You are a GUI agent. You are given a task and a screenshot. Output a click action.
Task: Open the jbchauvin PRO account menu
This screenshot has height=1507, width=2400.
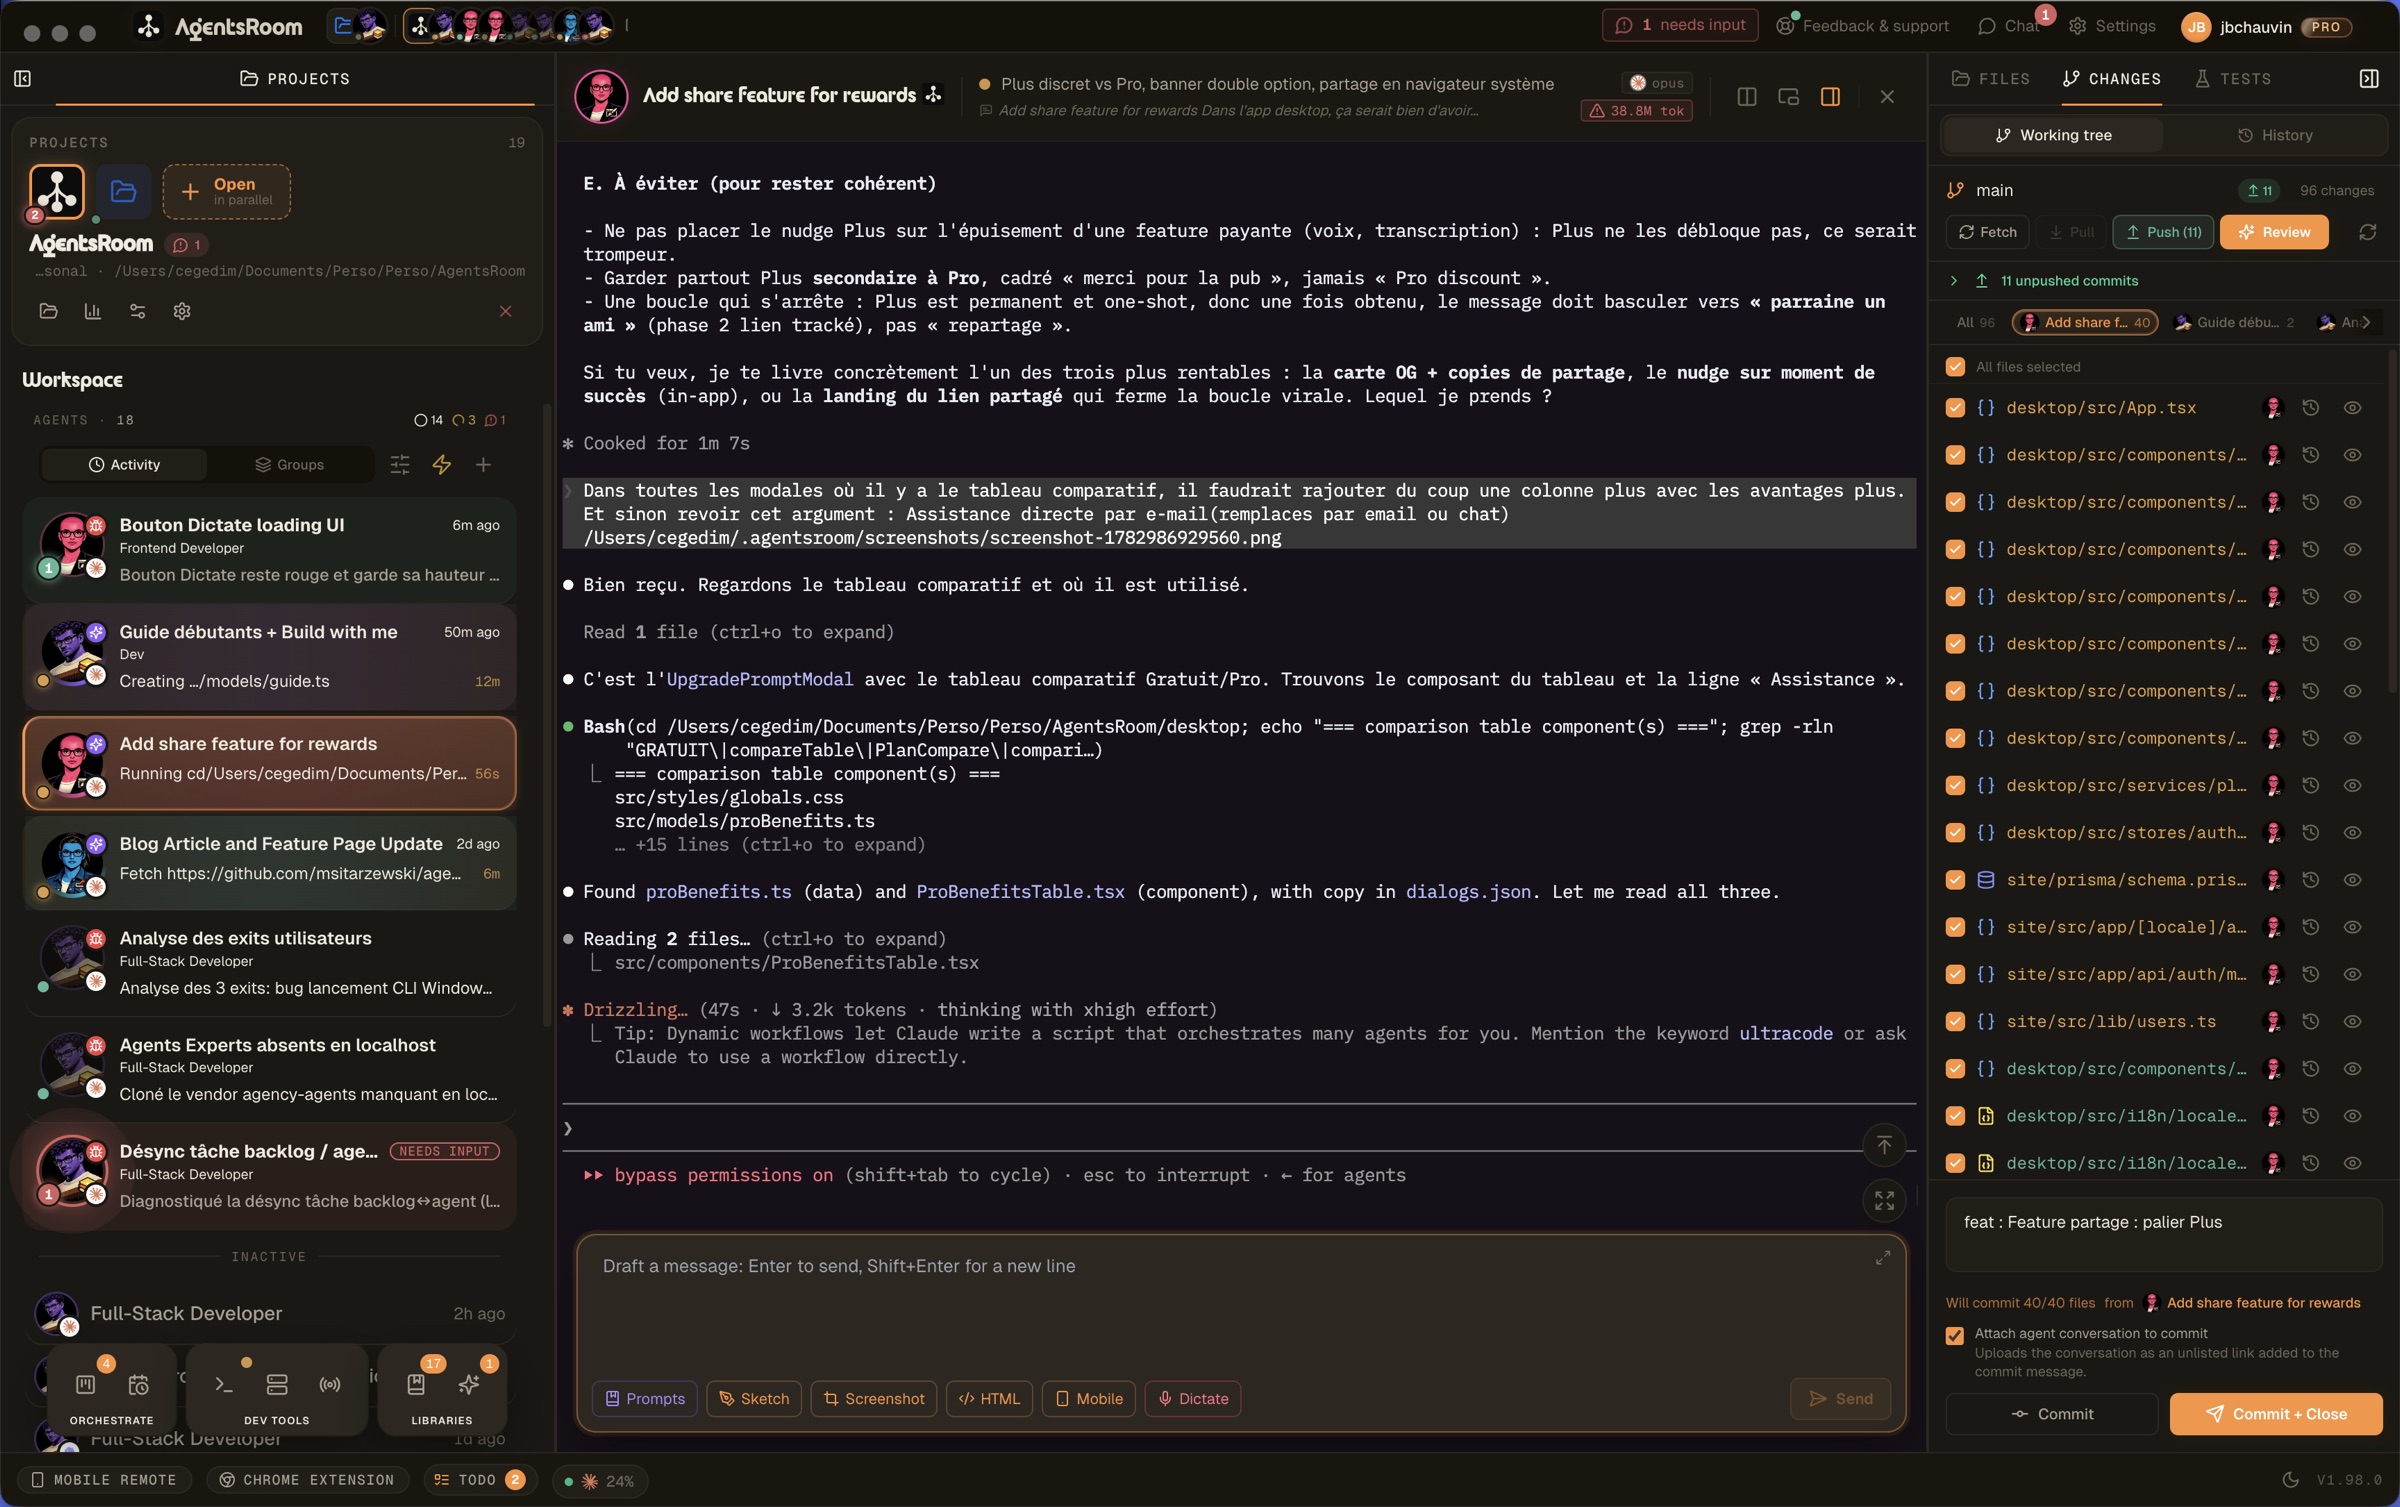[2266, 27]
